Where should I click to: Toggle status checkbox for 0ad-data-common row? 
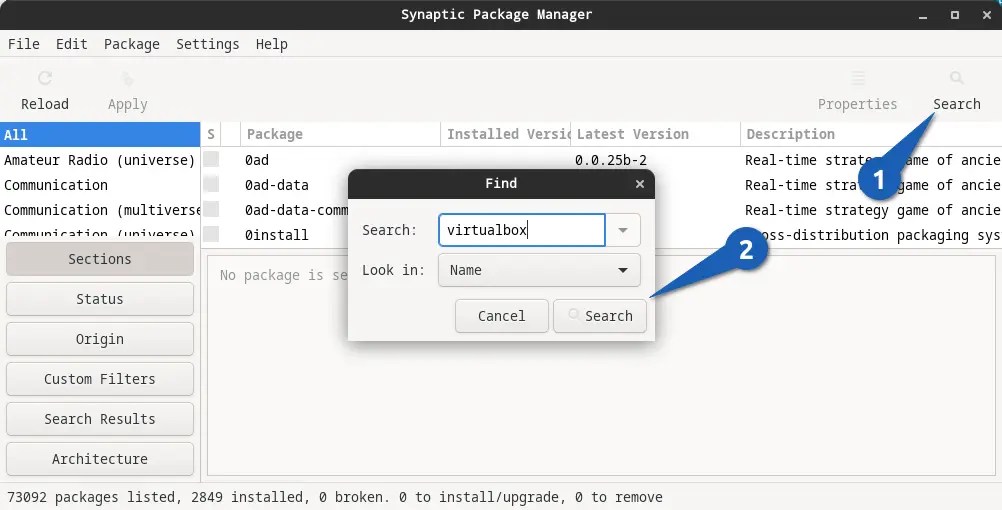point(211,209)
